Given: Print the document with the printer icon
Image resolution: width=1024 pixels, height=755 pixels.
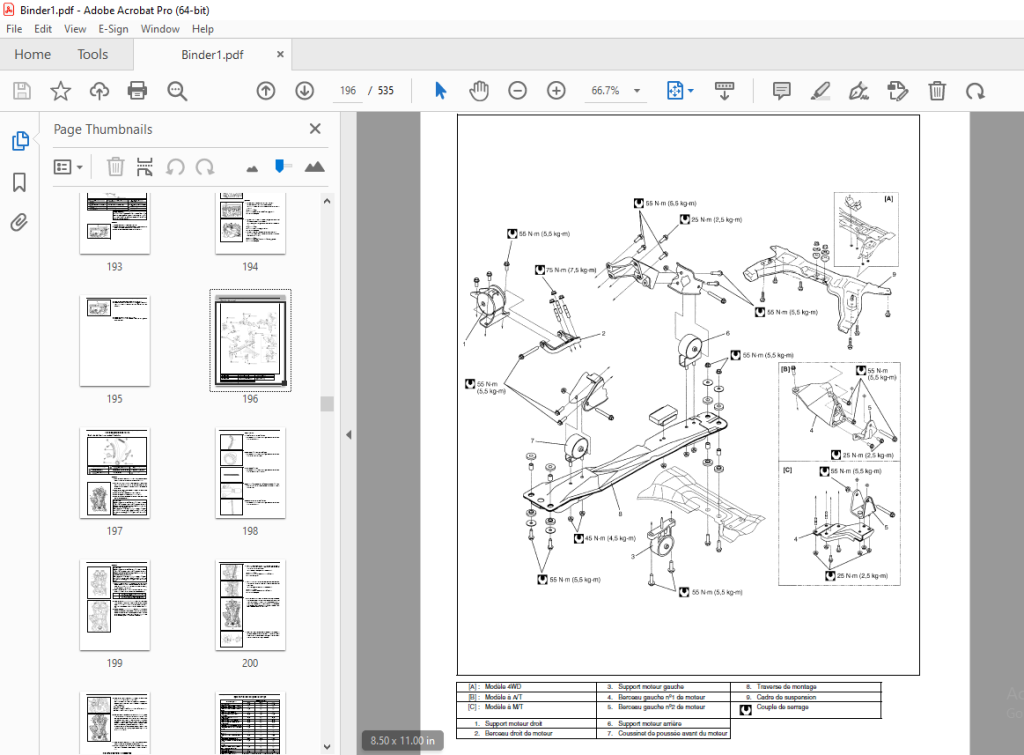Looking at the screenshot, I should pyautogui.click(x=137, y=91).
